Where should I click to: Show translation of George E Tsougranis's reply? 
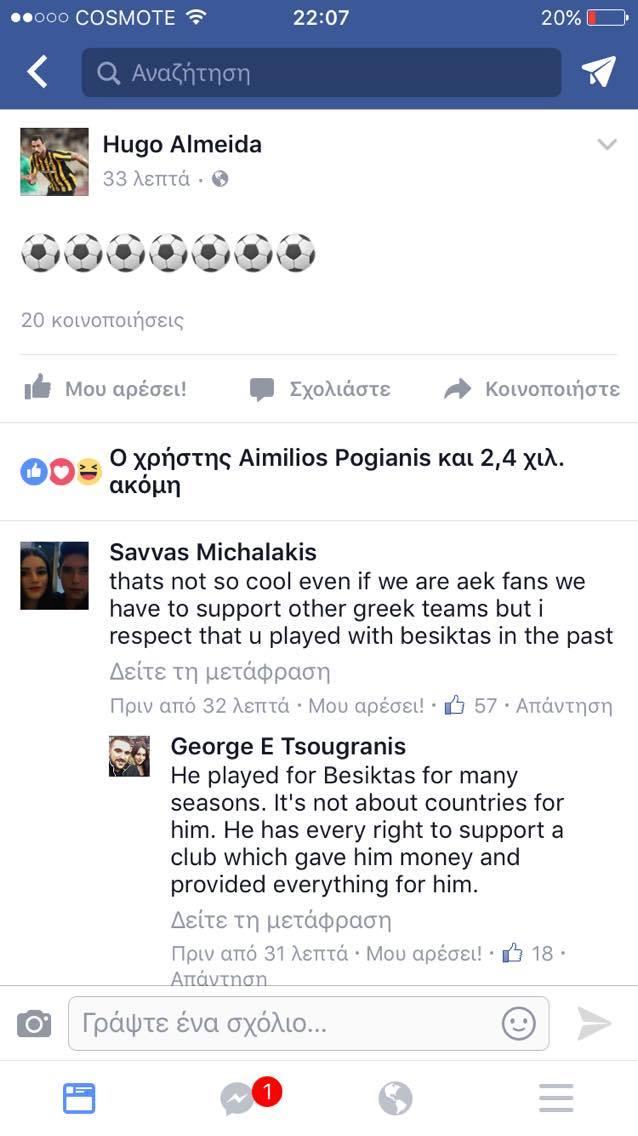281,920
